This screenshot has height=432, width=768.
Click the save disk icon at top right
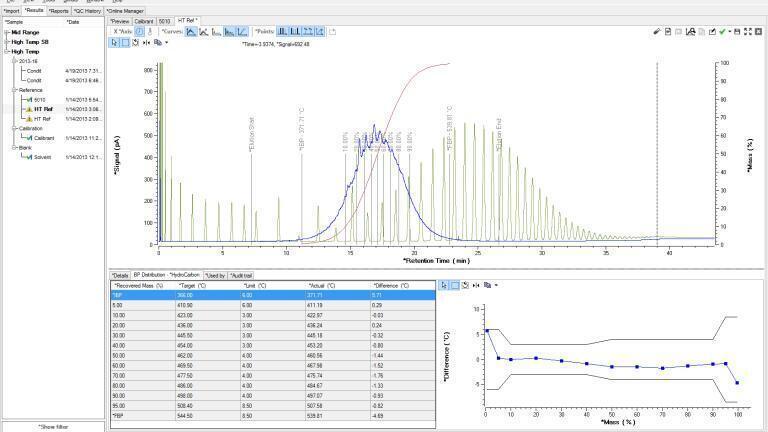(737, 31)
